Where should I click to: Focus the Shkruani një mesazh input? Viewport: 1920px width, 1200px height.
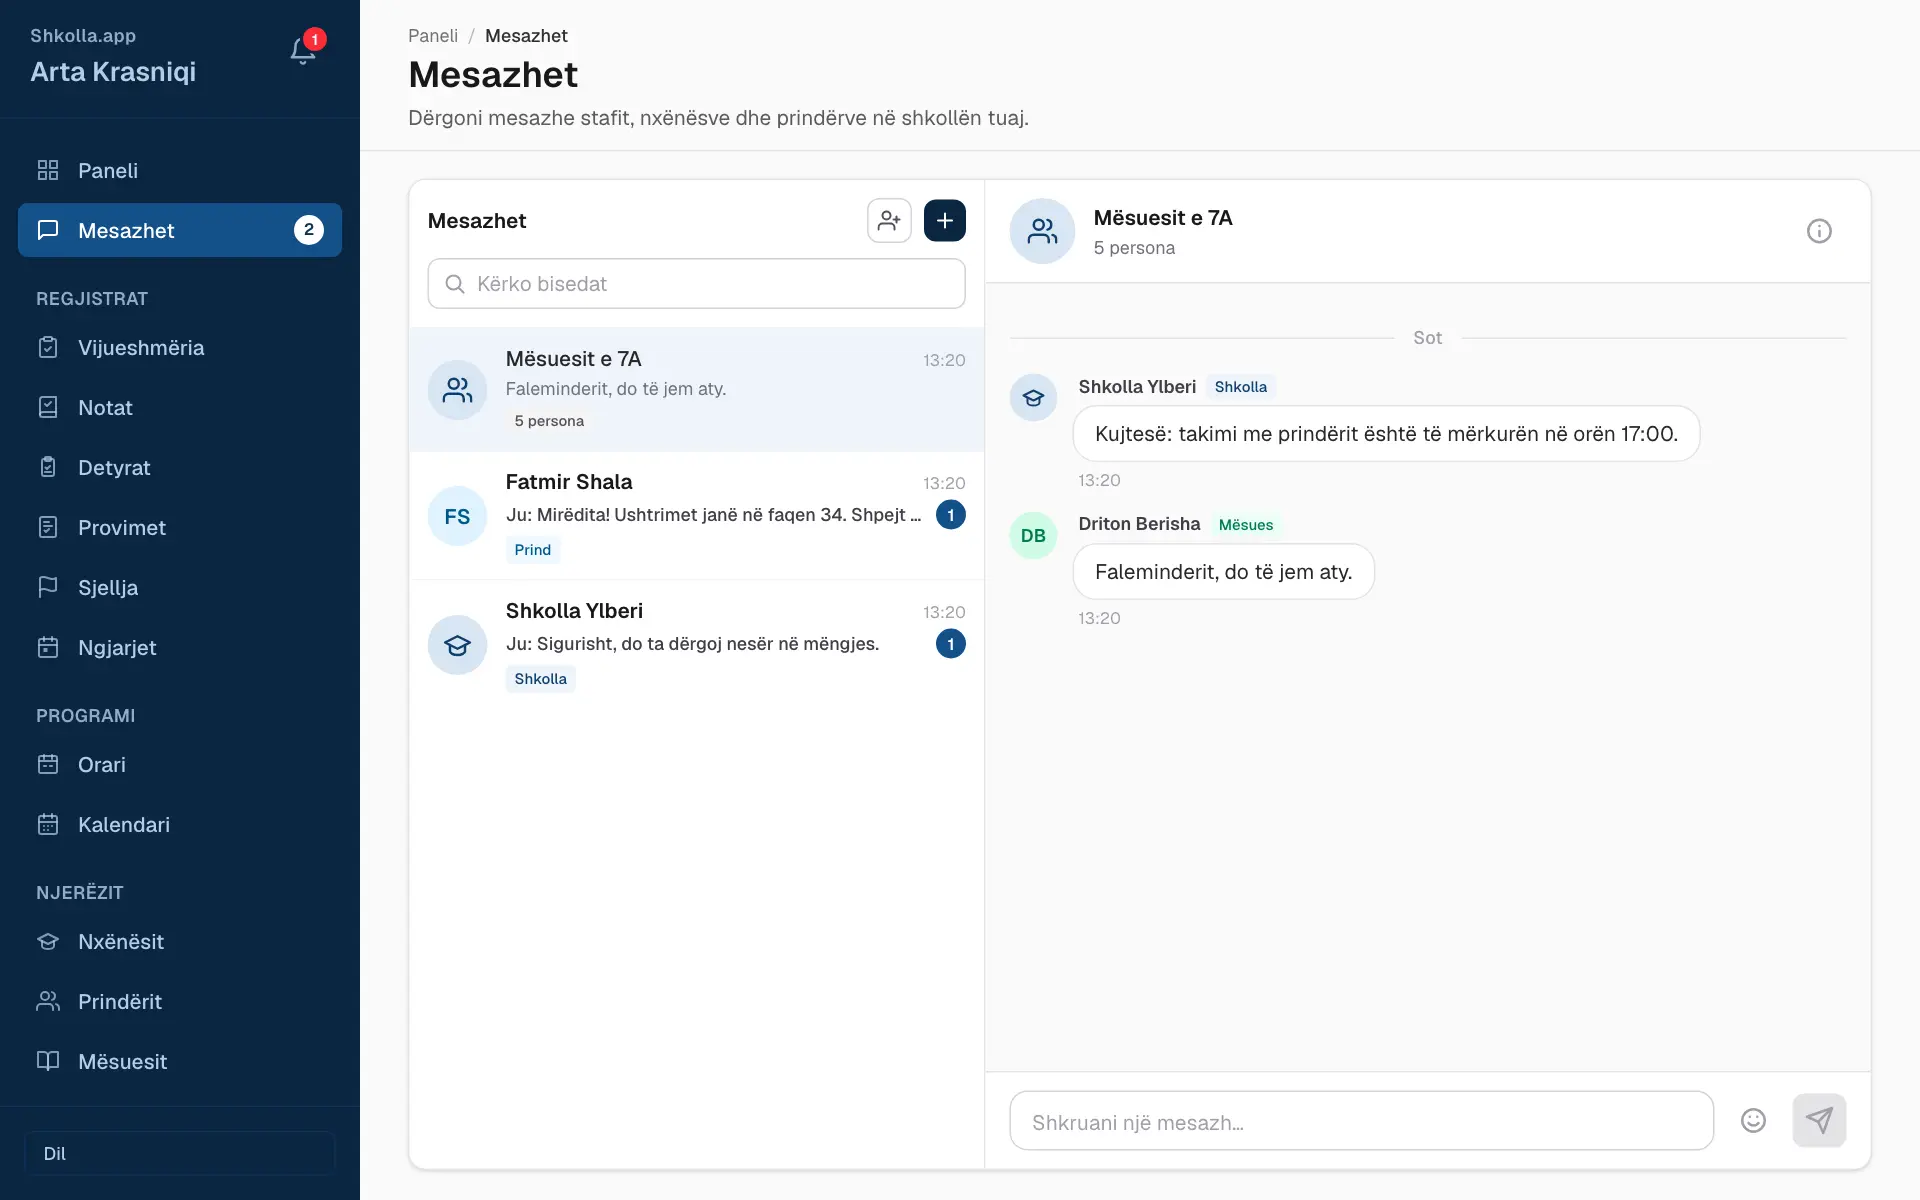point(1362,1121)
